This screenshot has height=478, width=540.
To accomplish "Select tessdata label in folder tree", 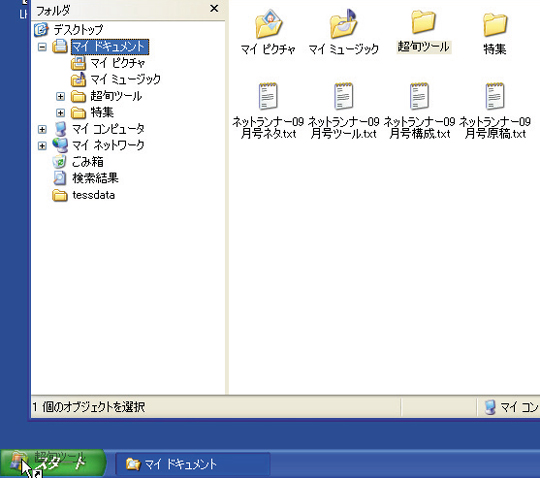I will point(94,195).
